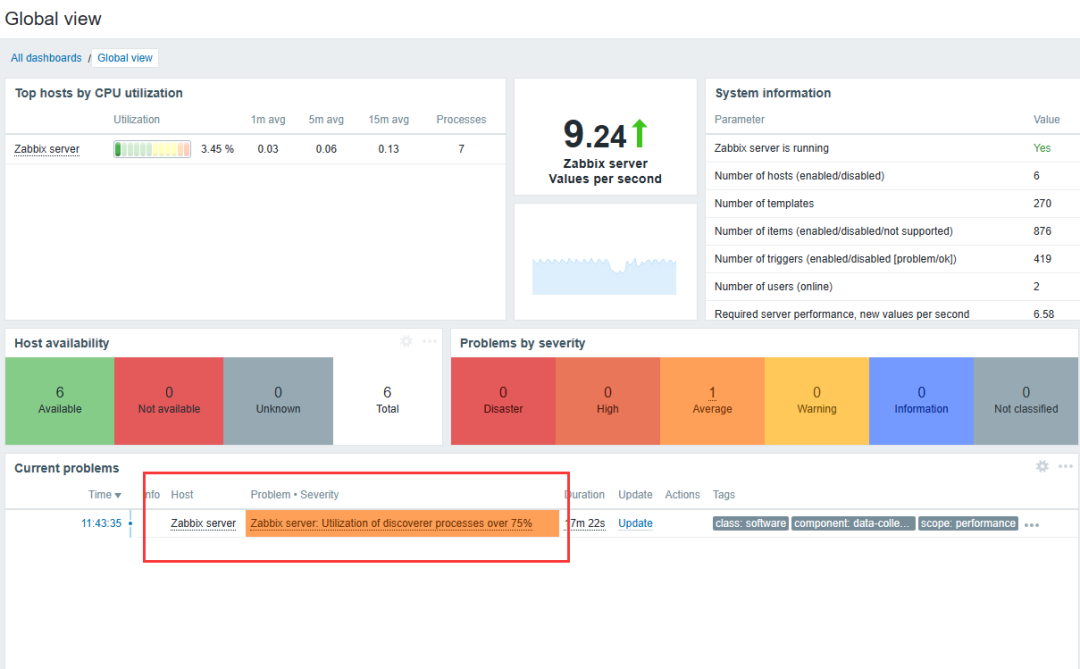The image size is (1080, 669).
Task: Open Current problems widget settings gear
Action: coord(1042,466)
